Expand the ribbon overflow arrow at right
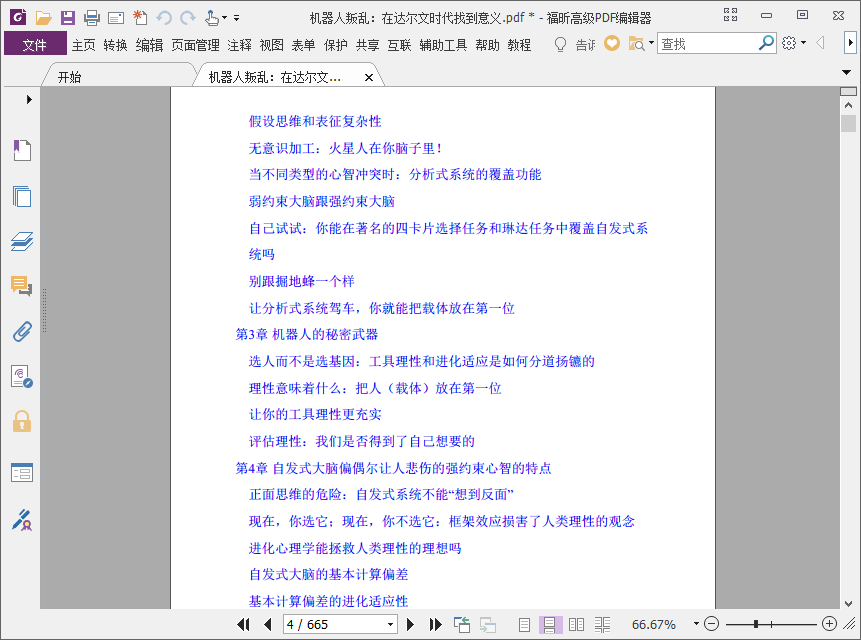This screenshot has height=640, width=861. 850,42
